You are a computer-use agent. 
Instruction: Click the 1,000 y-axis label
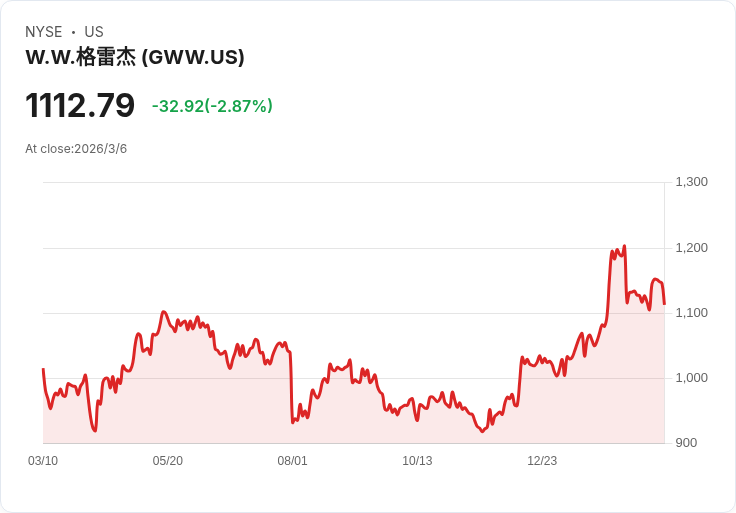click(x=691, y=378)
